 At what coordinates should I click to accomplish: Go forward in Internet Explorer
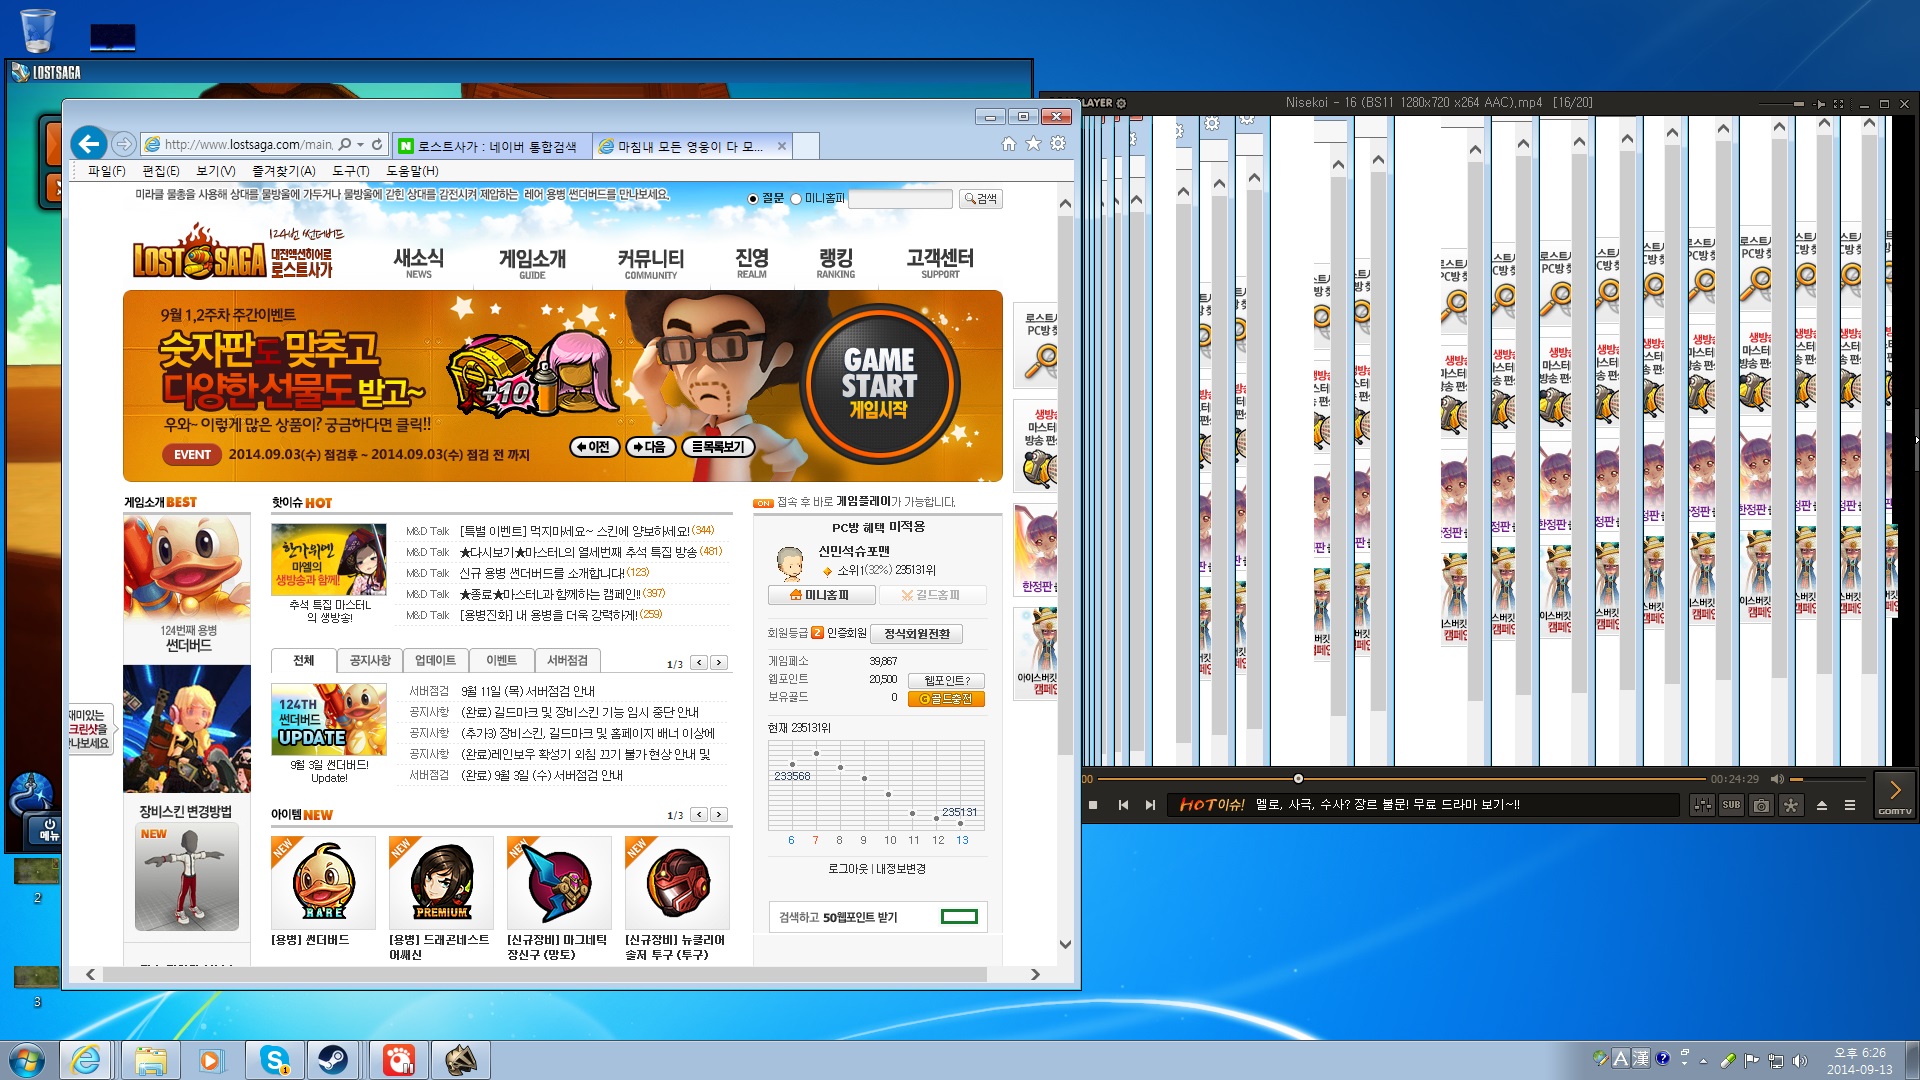(x=123, y=144)
